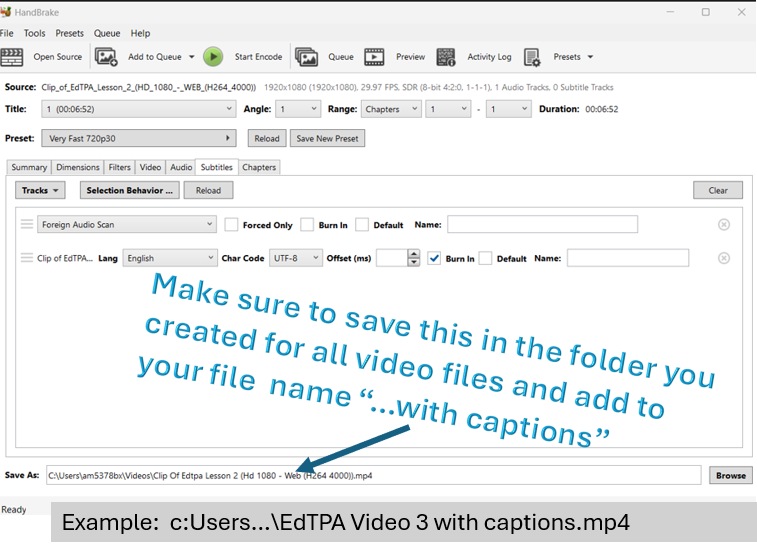
Task: Expand the Title dropdown
Action: [x=139, y=109]
